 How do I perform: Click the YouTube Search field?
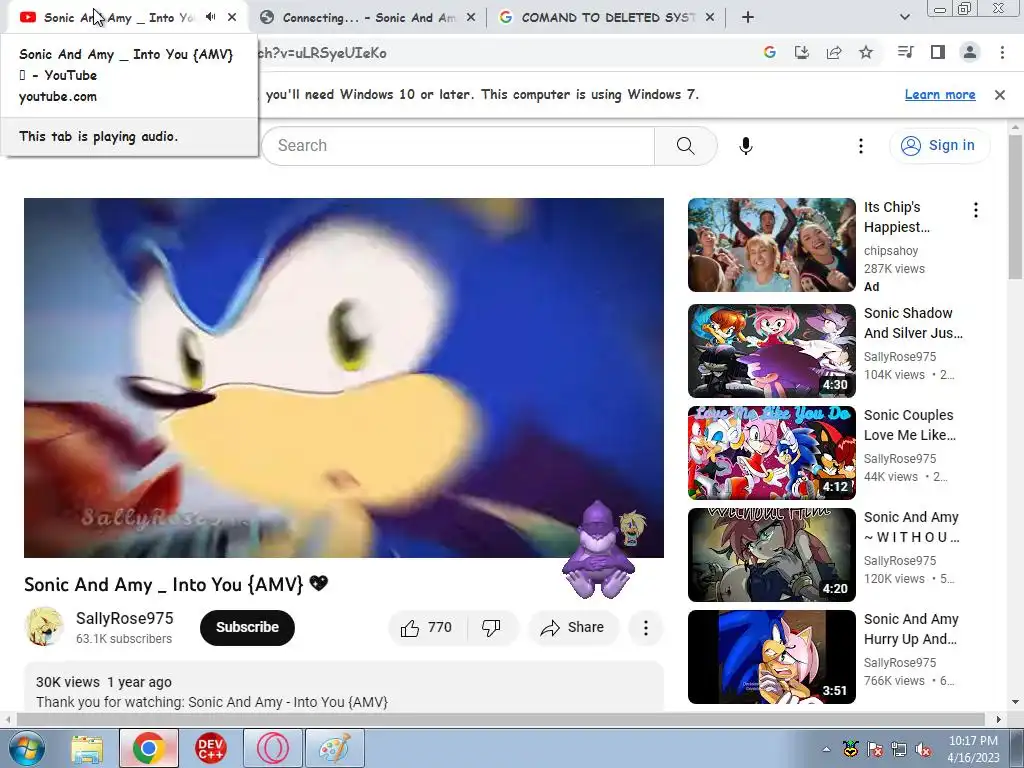(x=457, y=146)
